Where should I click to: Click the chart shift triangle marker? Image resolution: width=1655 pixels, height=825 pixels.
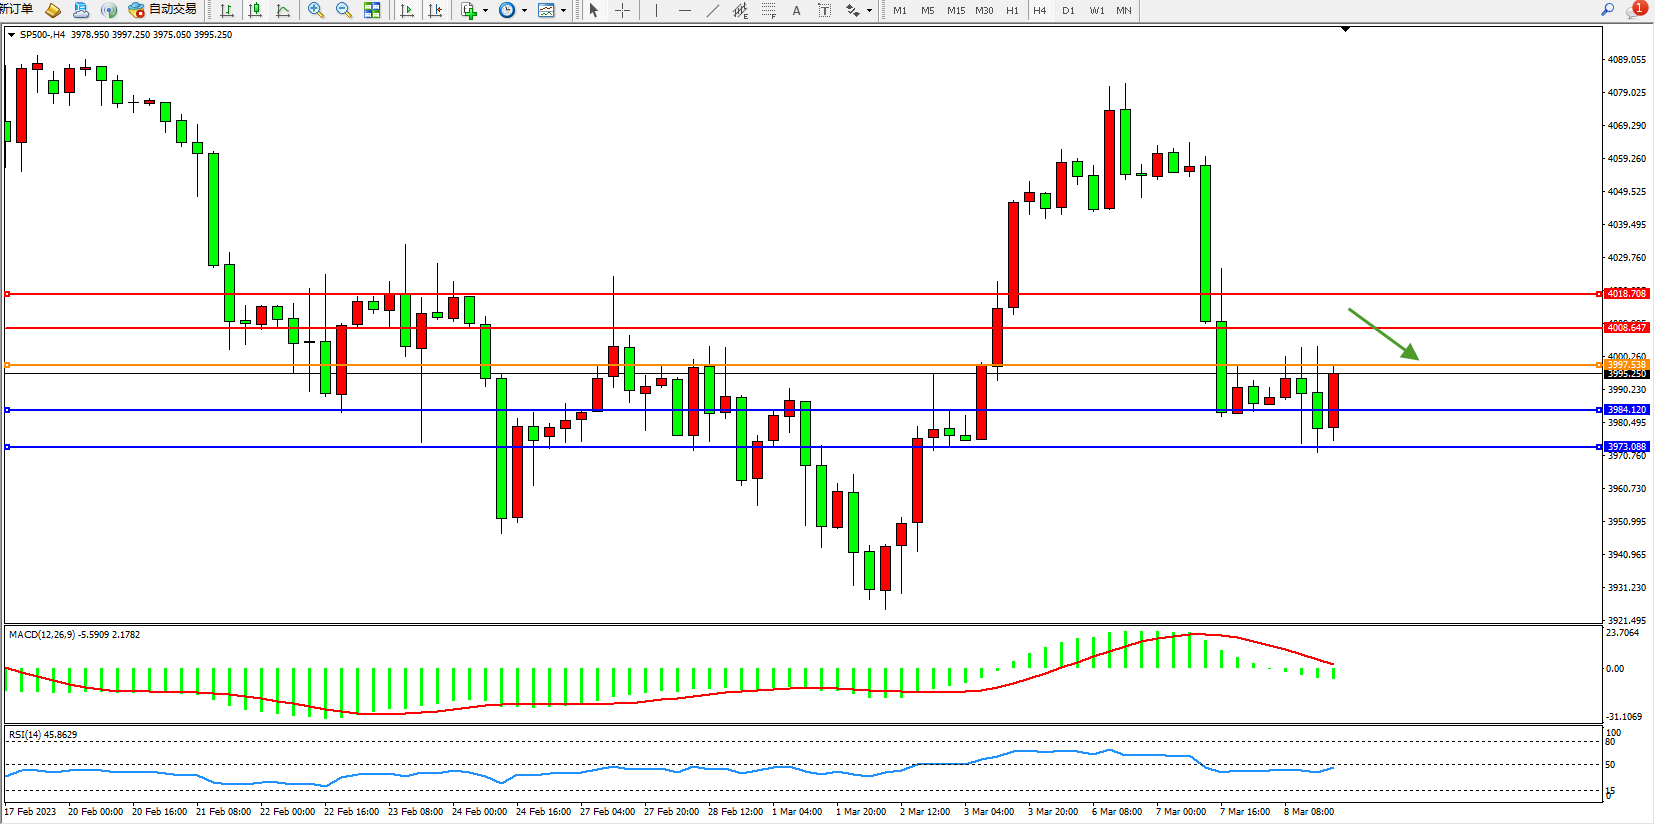(1345, 29)
